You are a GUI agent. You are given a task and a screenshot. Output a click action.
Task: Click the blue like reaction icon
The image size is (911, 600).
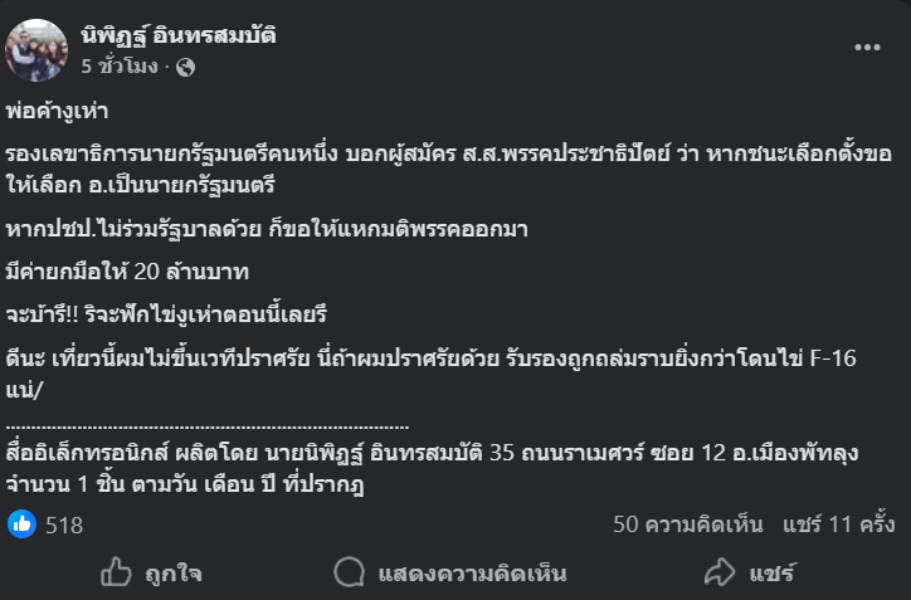pyautogui.click(x=22, y=523)
